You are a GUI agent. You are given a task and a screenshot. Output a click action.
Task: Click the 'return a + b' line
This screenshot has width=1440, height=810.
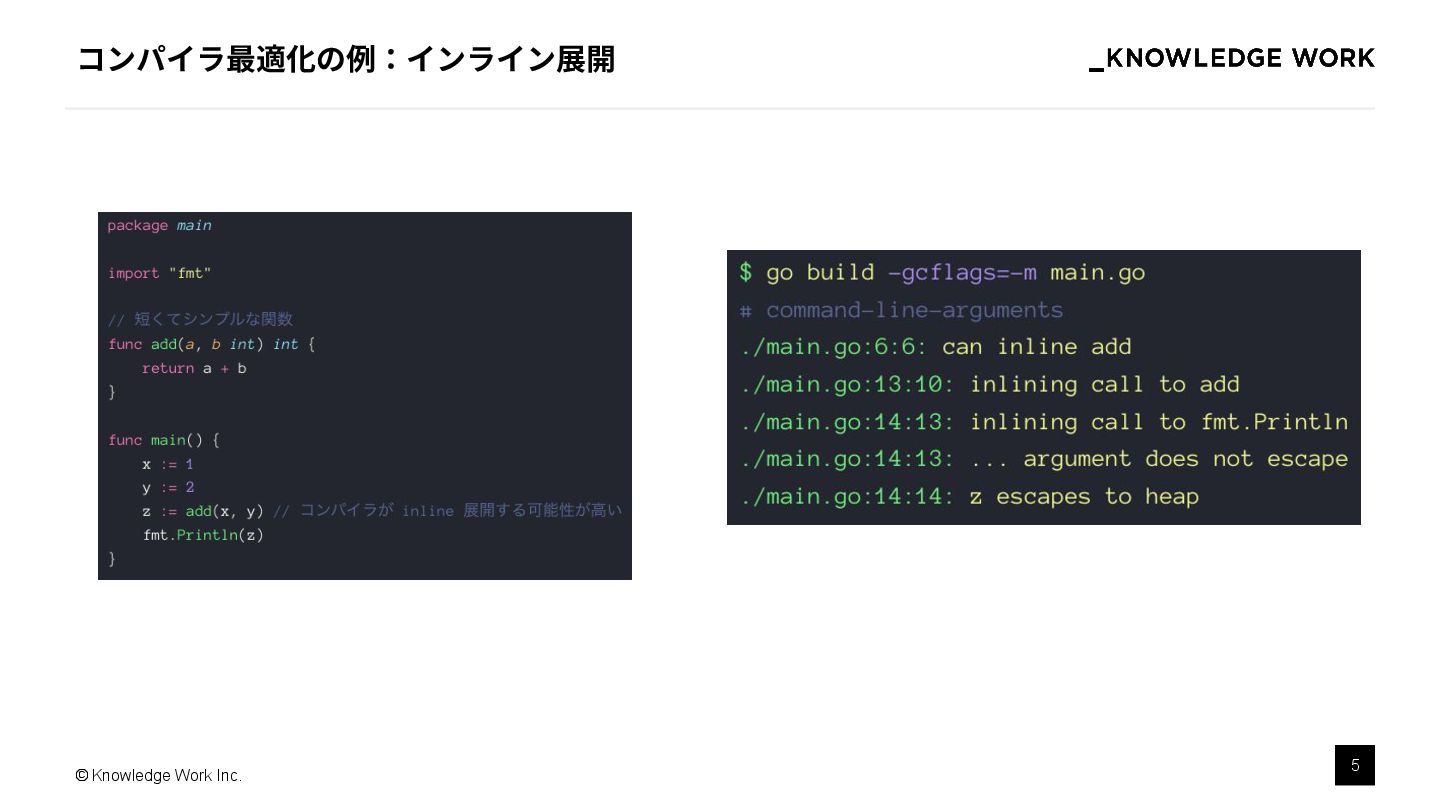click(194, 368)
